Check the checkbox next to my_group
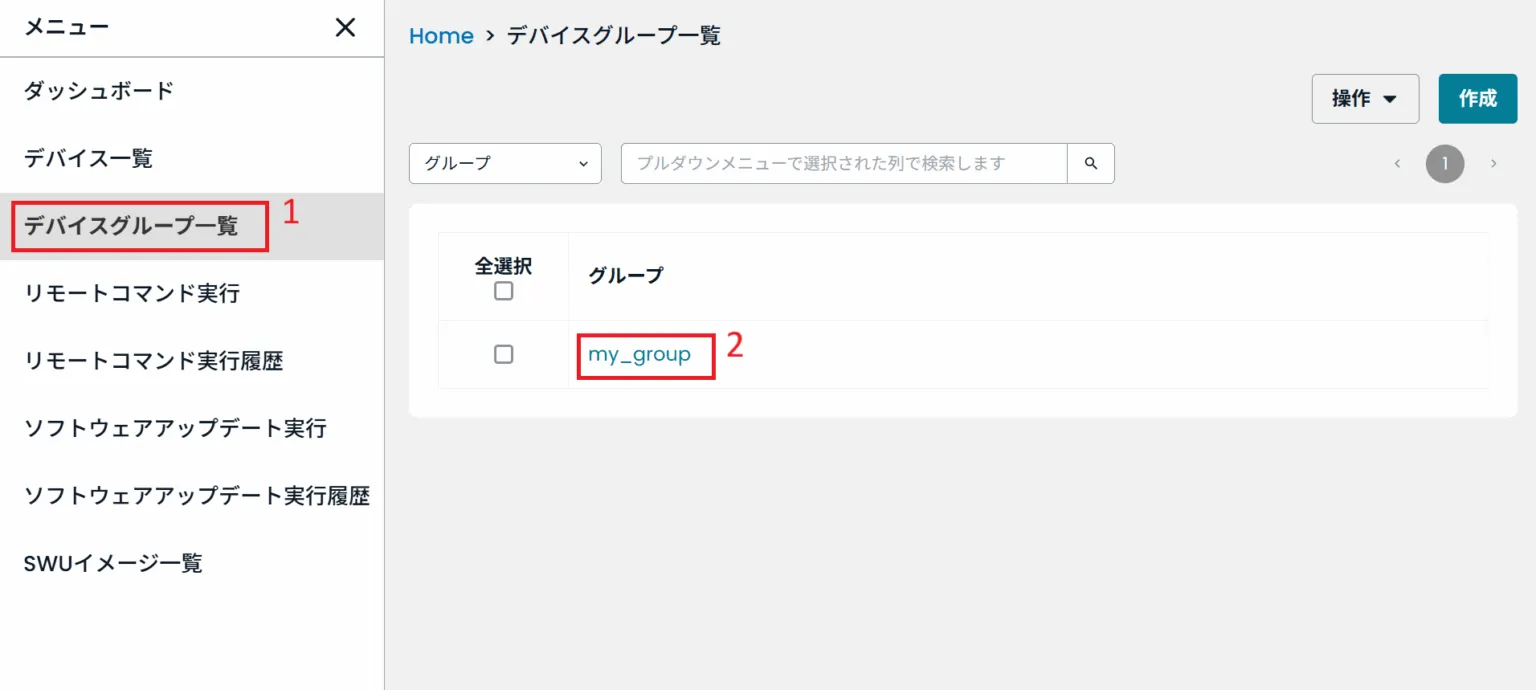Image resolution: width=1536 pixels, height=690 pixels. 504,354
